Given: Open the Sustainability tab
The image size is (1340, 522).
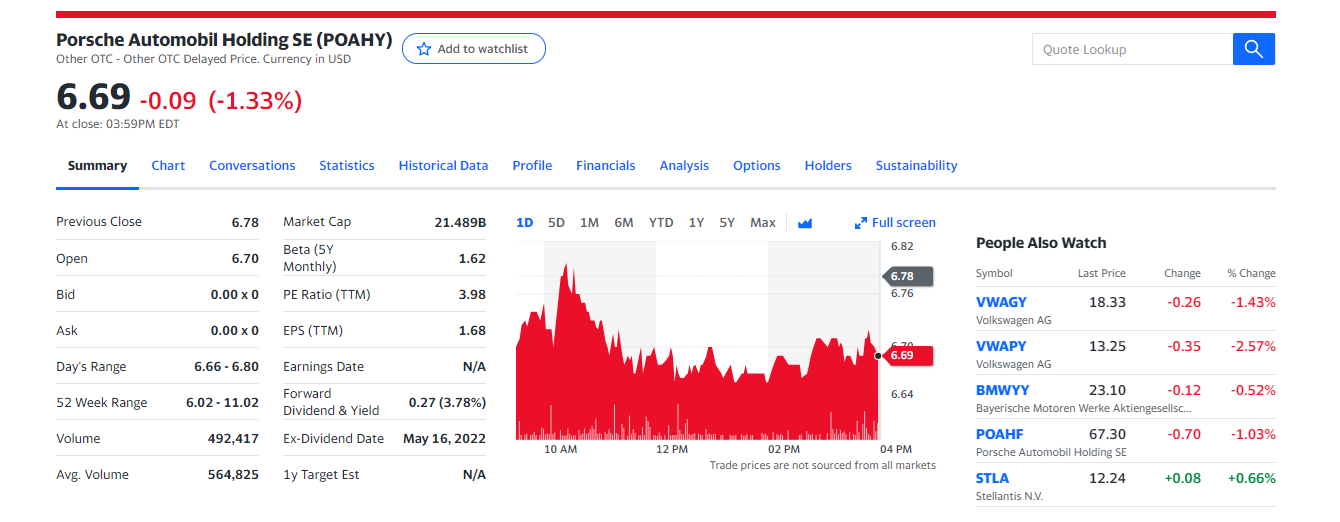Looking at the screenshot, I should [916, 166].
